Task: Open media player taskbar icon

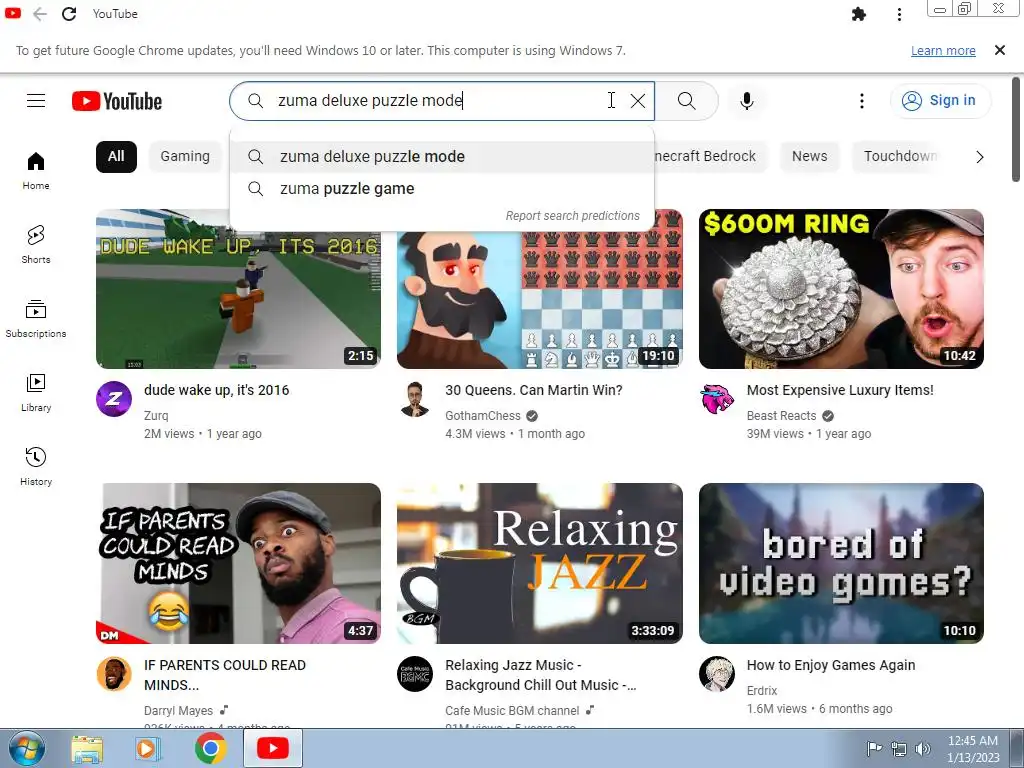Action: pyautogui.click(x=148, y=748)
